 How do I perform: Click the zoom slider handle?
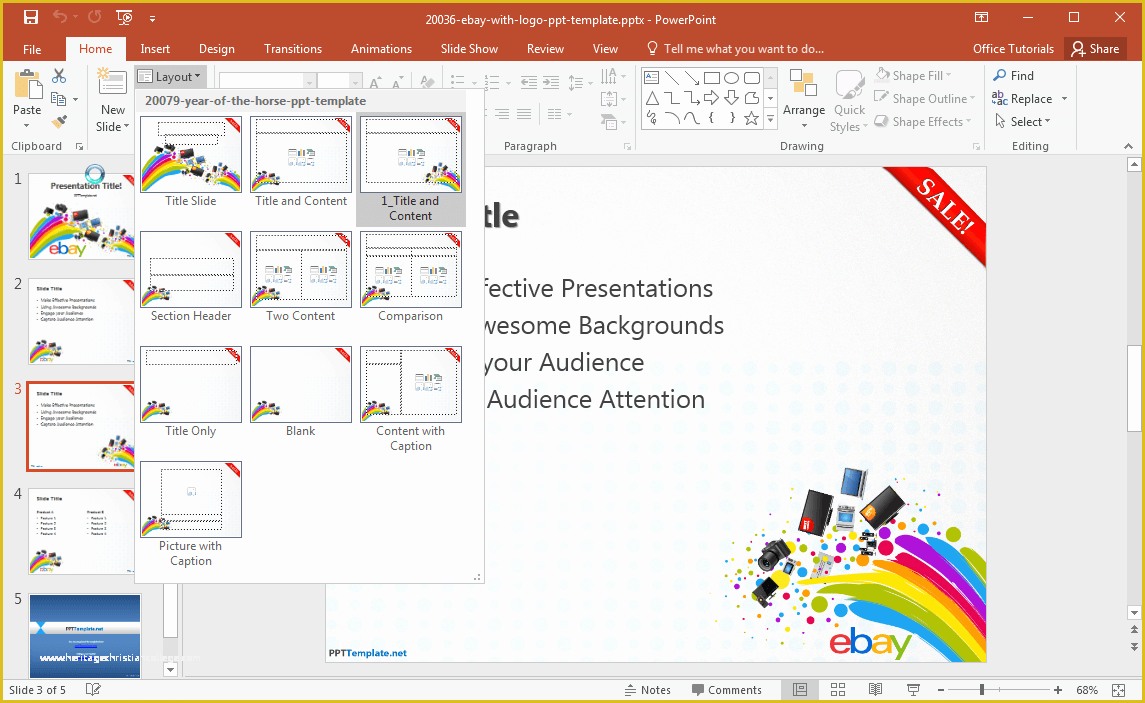click(981, 690)
